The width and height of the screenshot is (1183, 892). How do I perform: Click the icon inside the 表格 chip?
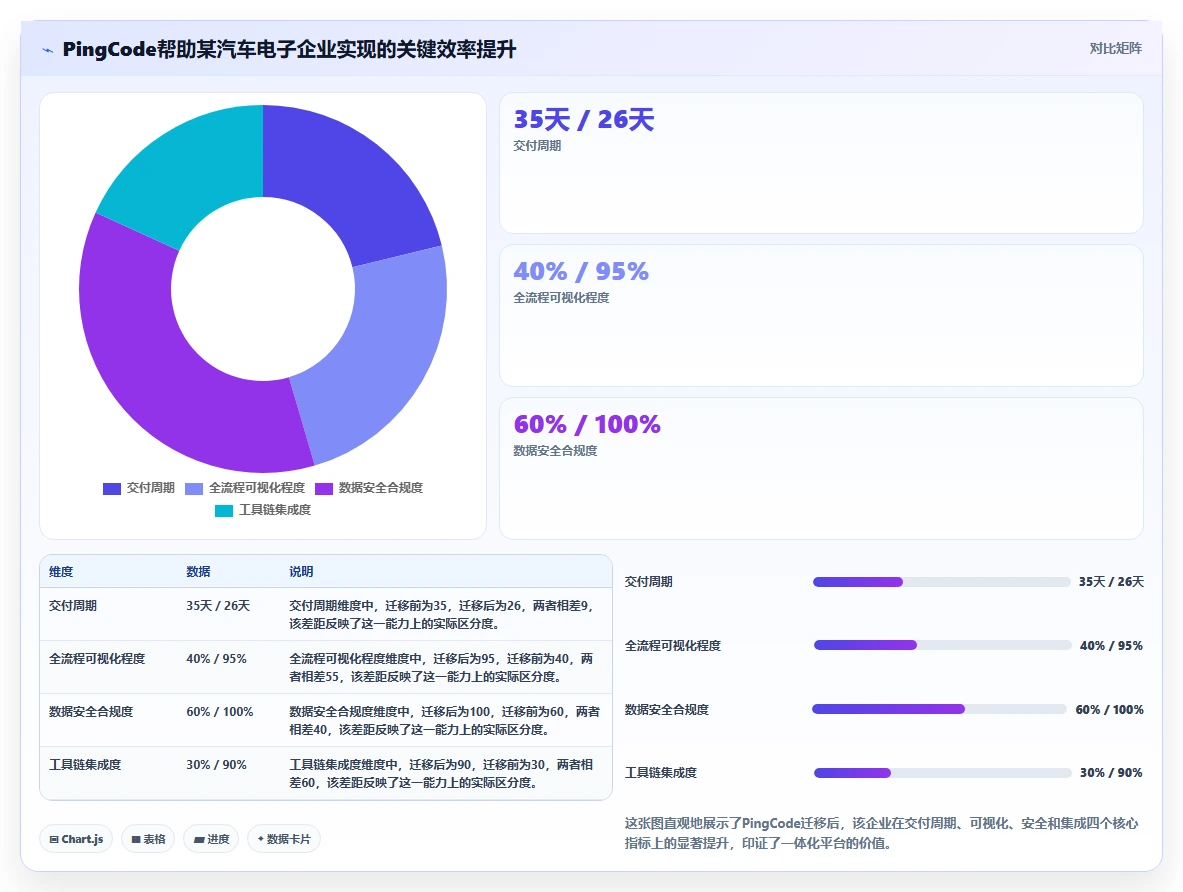tap(136, 839)
